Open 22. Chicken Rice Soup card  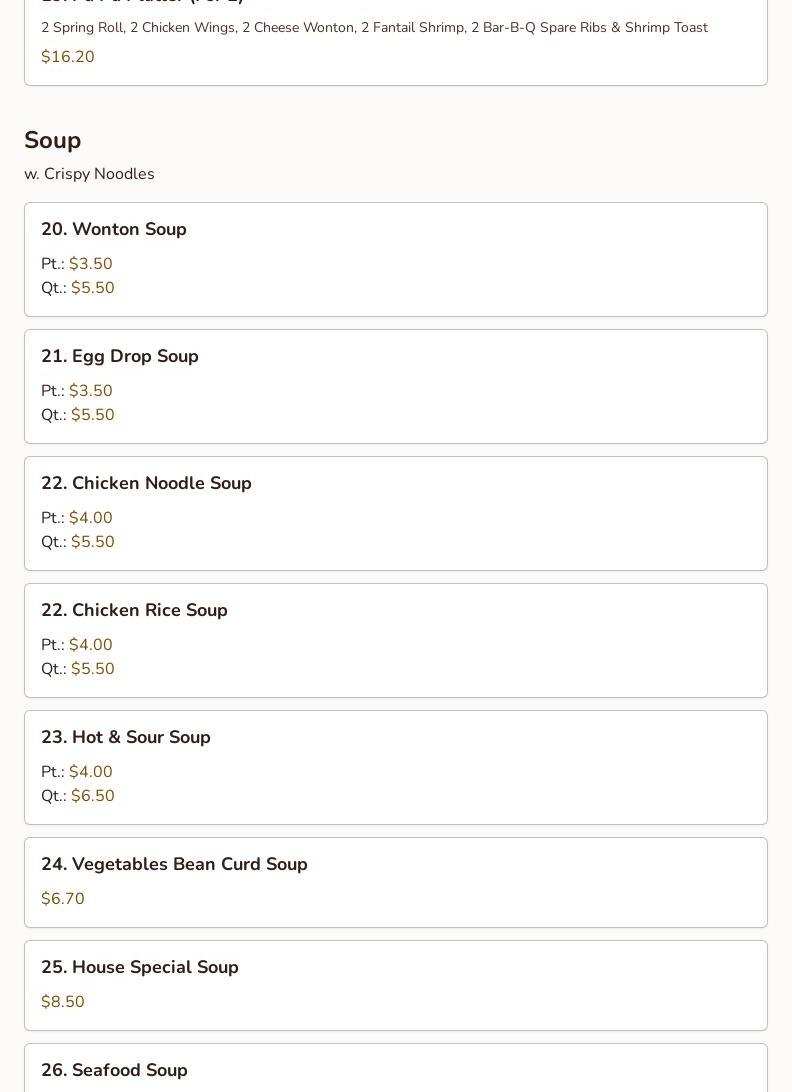[x=396, y=640]
